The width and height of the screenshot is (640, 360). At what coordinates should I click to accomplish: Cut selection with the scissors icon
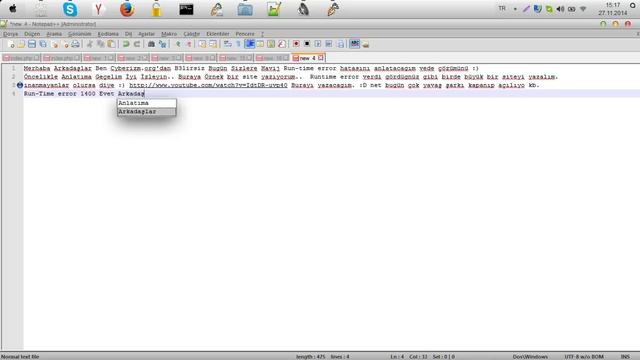(89, 44)
